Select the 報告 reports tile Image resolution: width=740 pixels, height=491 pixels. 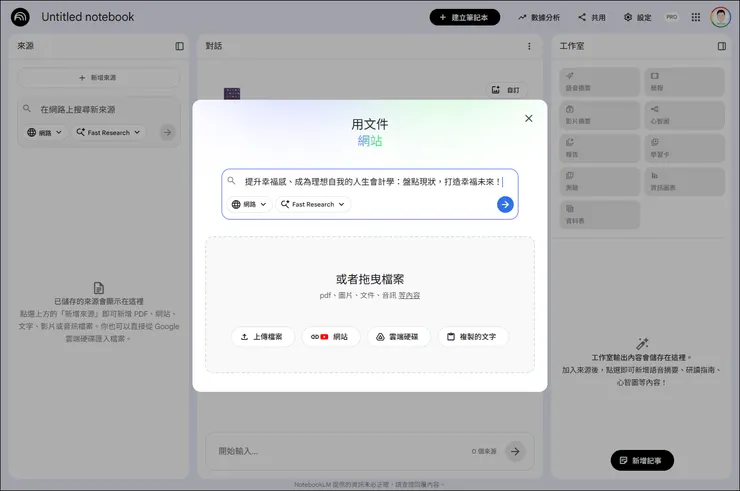click(x=599, y=148)
